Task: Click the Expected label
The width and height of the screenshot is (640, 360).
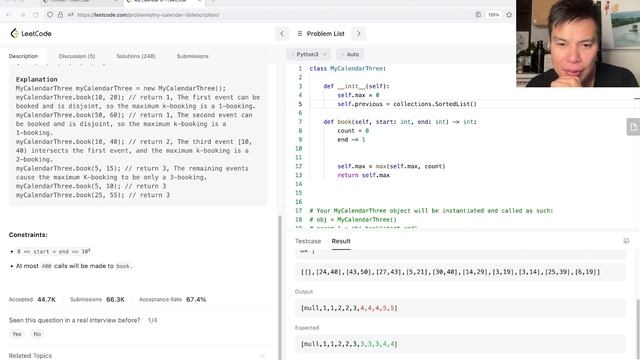Action: coord(307,327)
